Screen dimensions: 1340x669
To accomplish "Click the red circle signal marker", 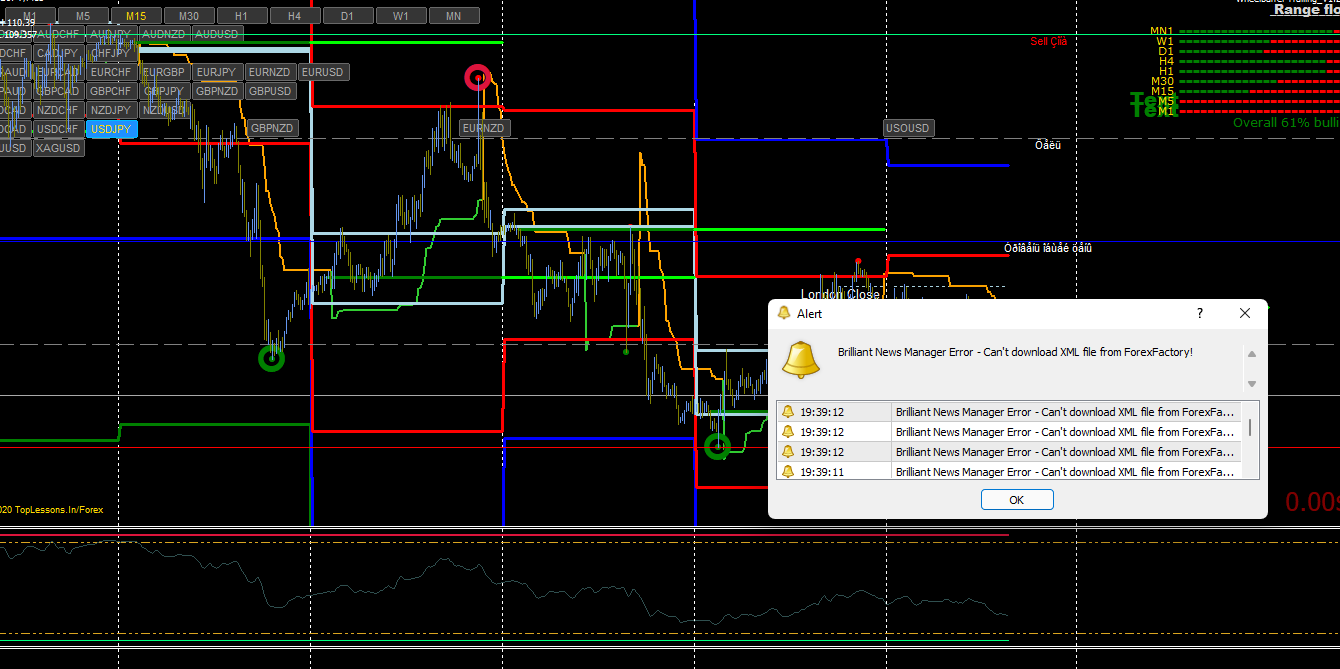I will pyautogui.click(x=478, y=77).
